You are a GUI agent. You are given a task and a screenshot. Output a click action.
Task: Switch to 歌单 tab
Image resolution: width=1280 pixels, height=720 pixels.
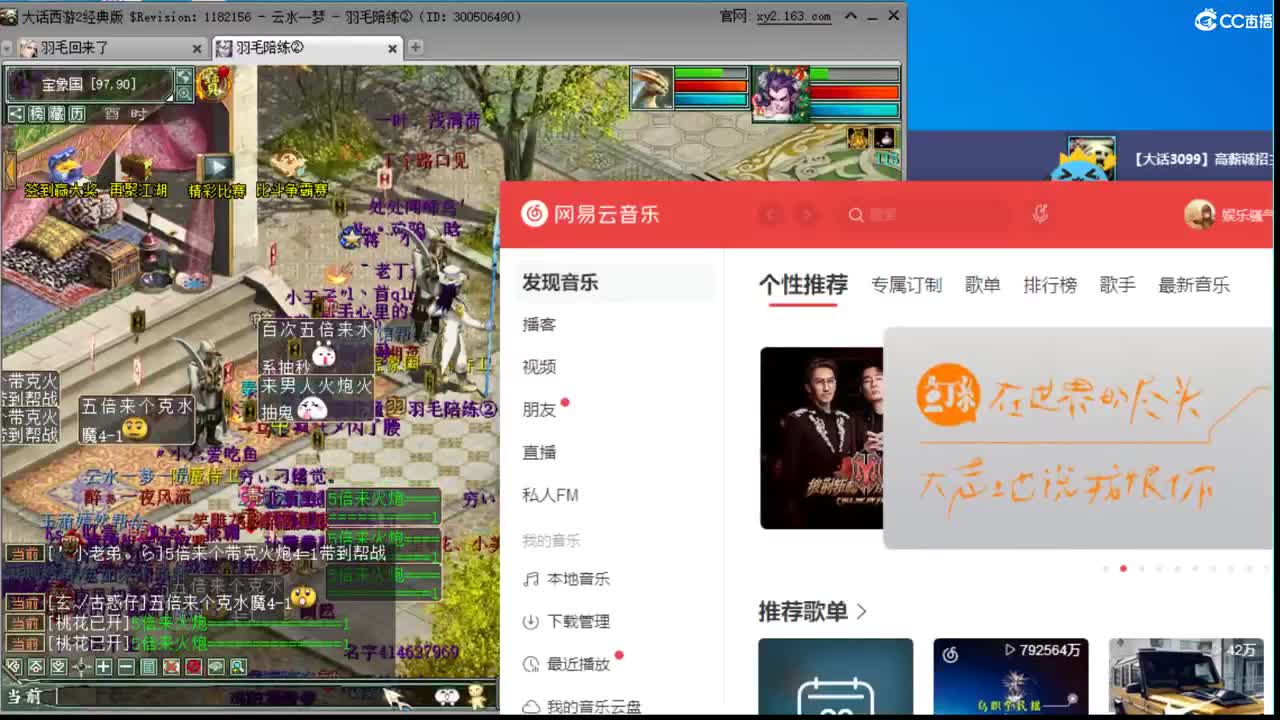pyautogui.click(x=983, y=285)
